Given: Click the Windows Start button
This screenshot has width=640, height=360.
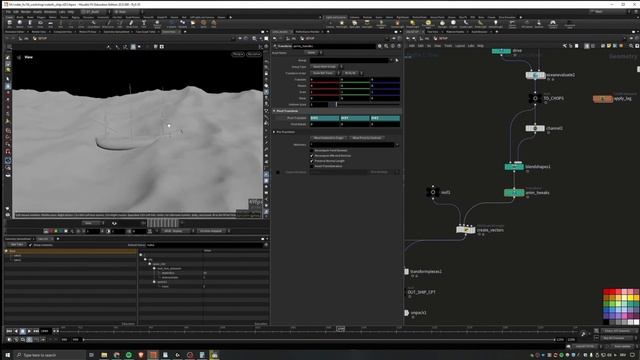Looking at the screenshot, I should [x=7, y=355].
